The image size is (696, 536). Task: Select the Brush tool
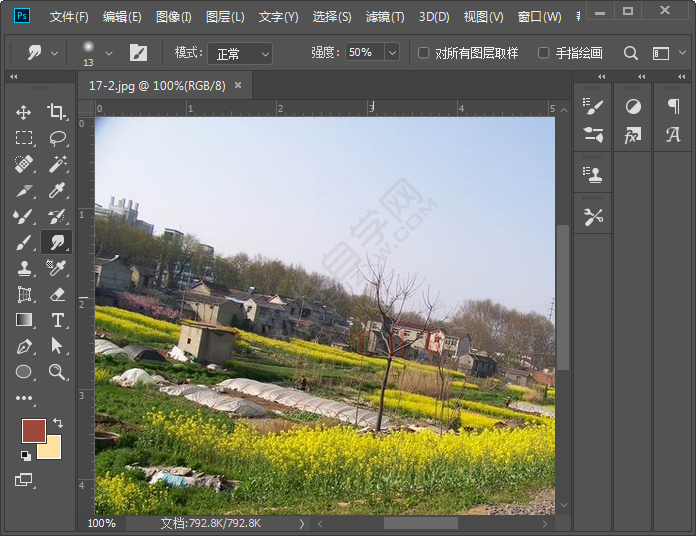(x=24, y=243)
